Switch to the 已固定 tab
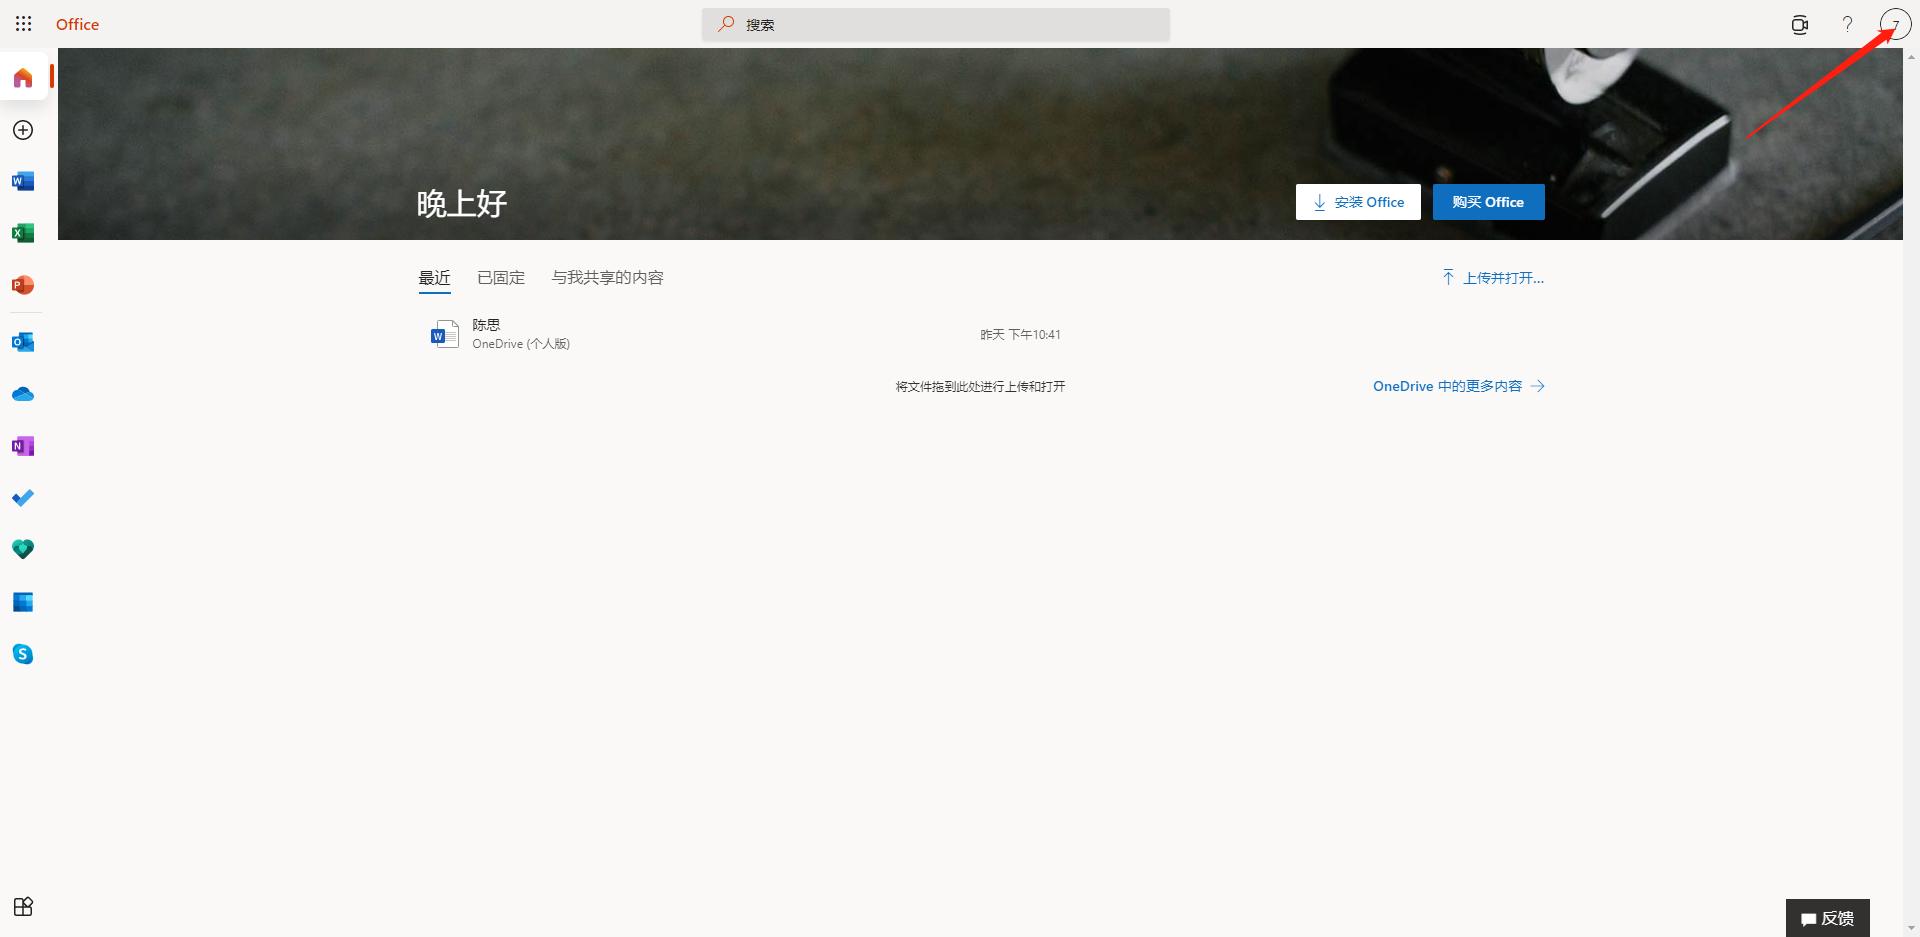1920x937 pixels. 501,278
